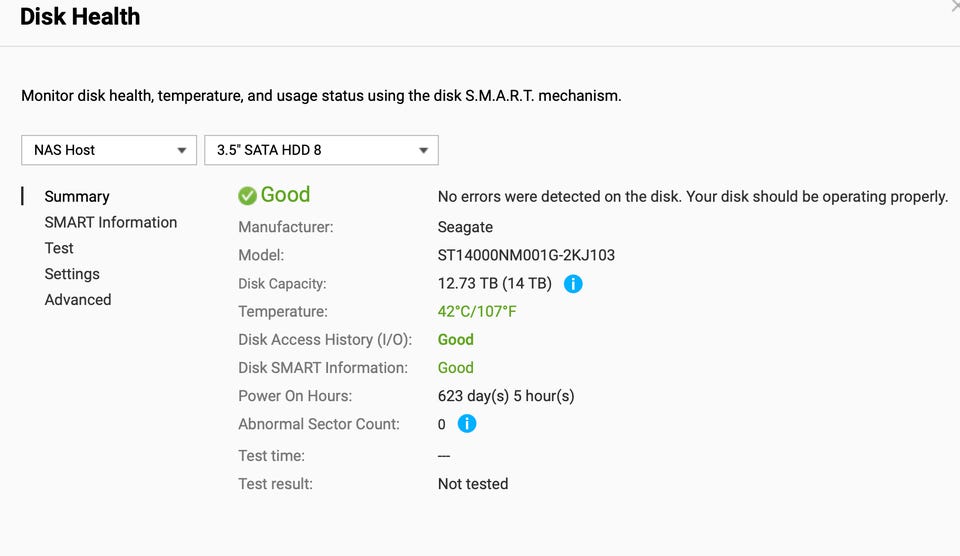
Task: Click the Disk Health title
Action: (80, 17)
